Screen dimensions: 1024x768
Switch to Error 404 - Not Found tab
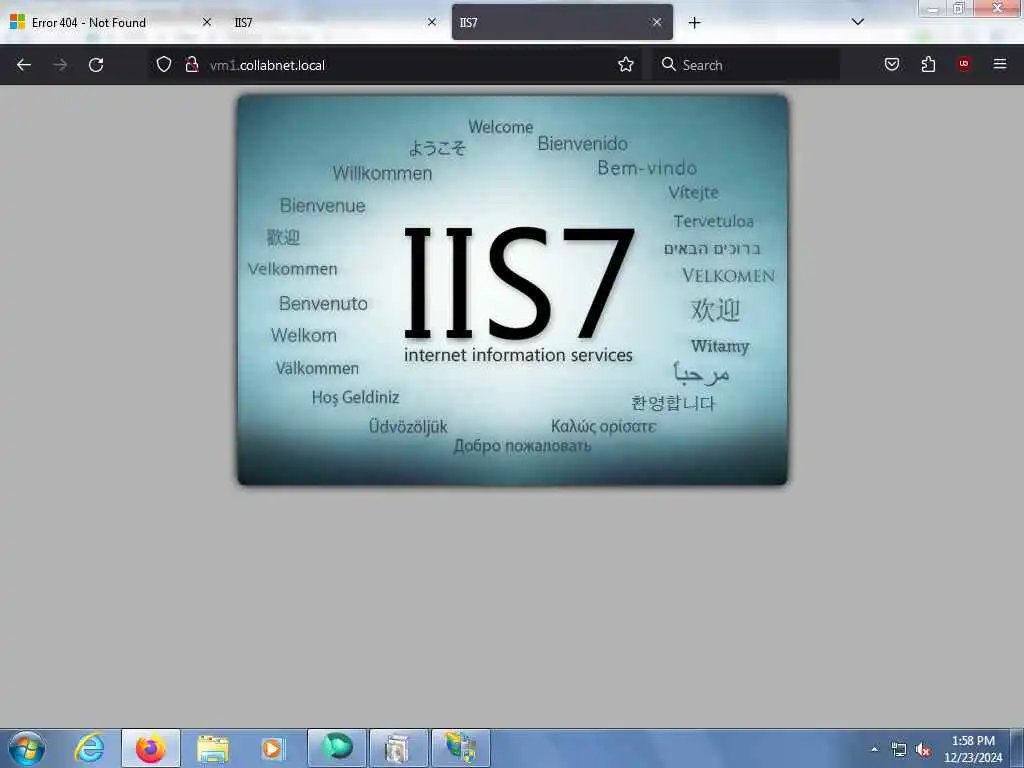click(110, 22)
